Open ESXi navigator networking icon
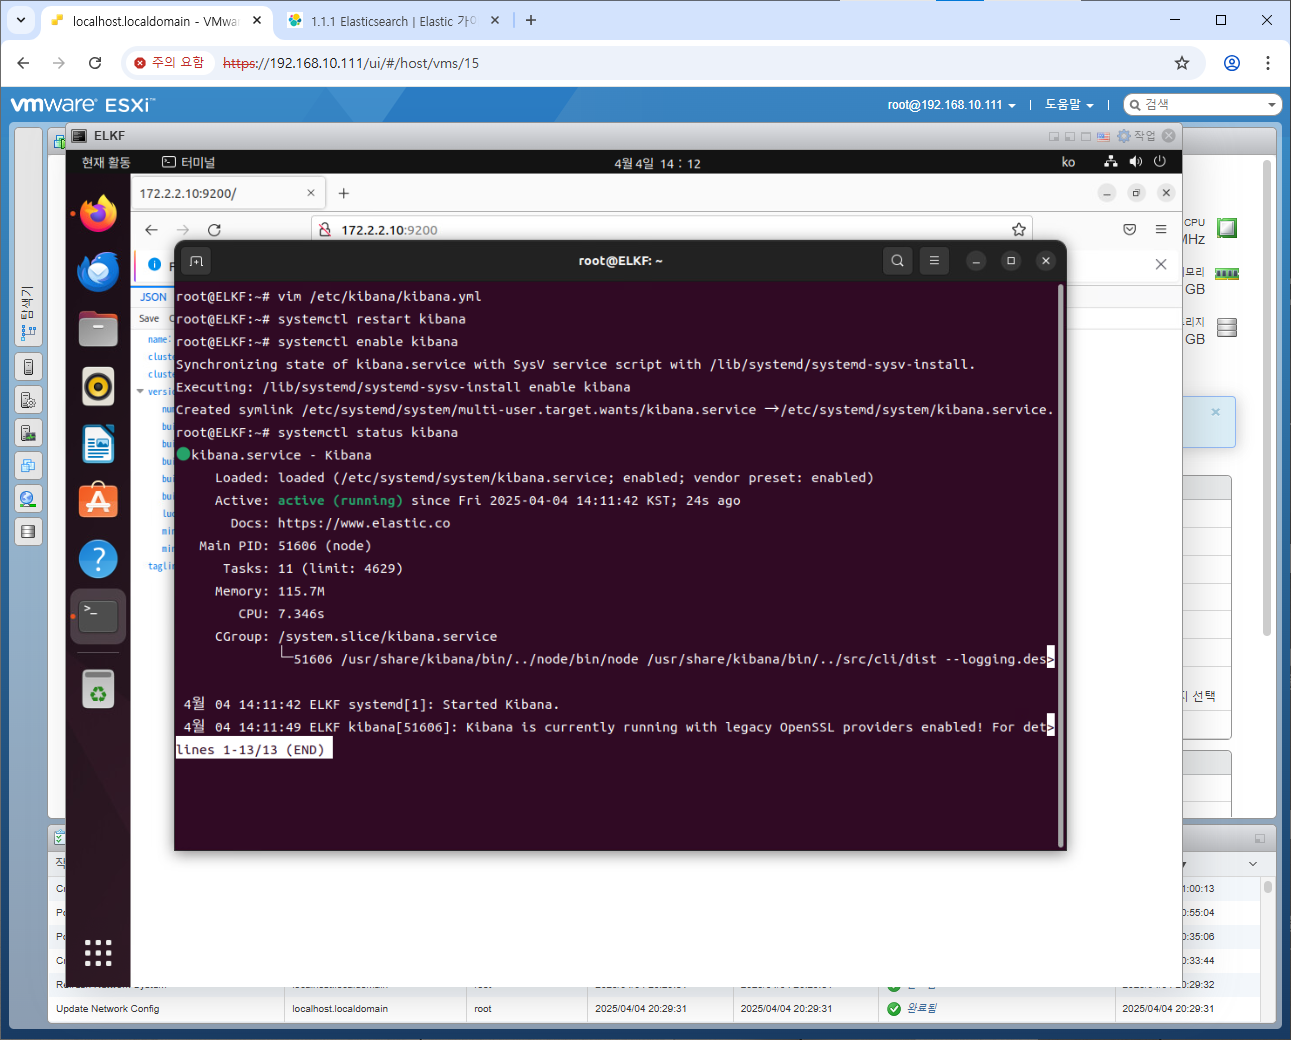The height and width of the screenshot is (1040, 1291). coord(29,498)
